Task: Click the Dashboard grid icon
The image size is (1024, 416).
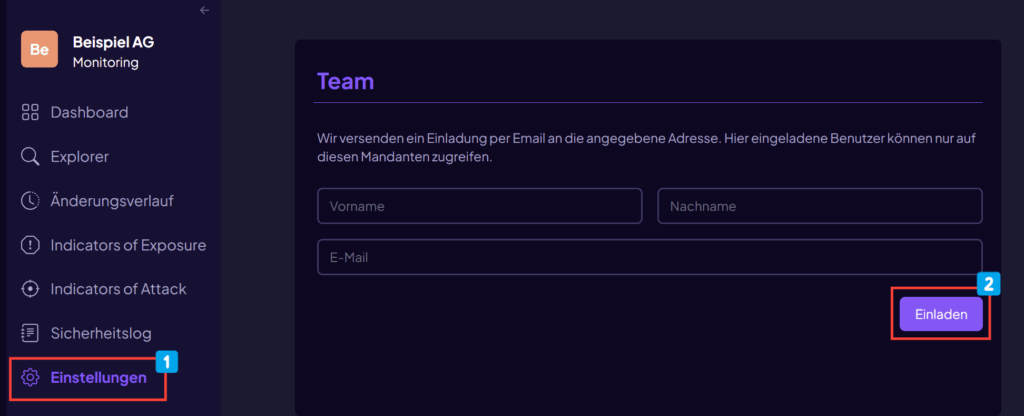Action: tap(30, 112)
